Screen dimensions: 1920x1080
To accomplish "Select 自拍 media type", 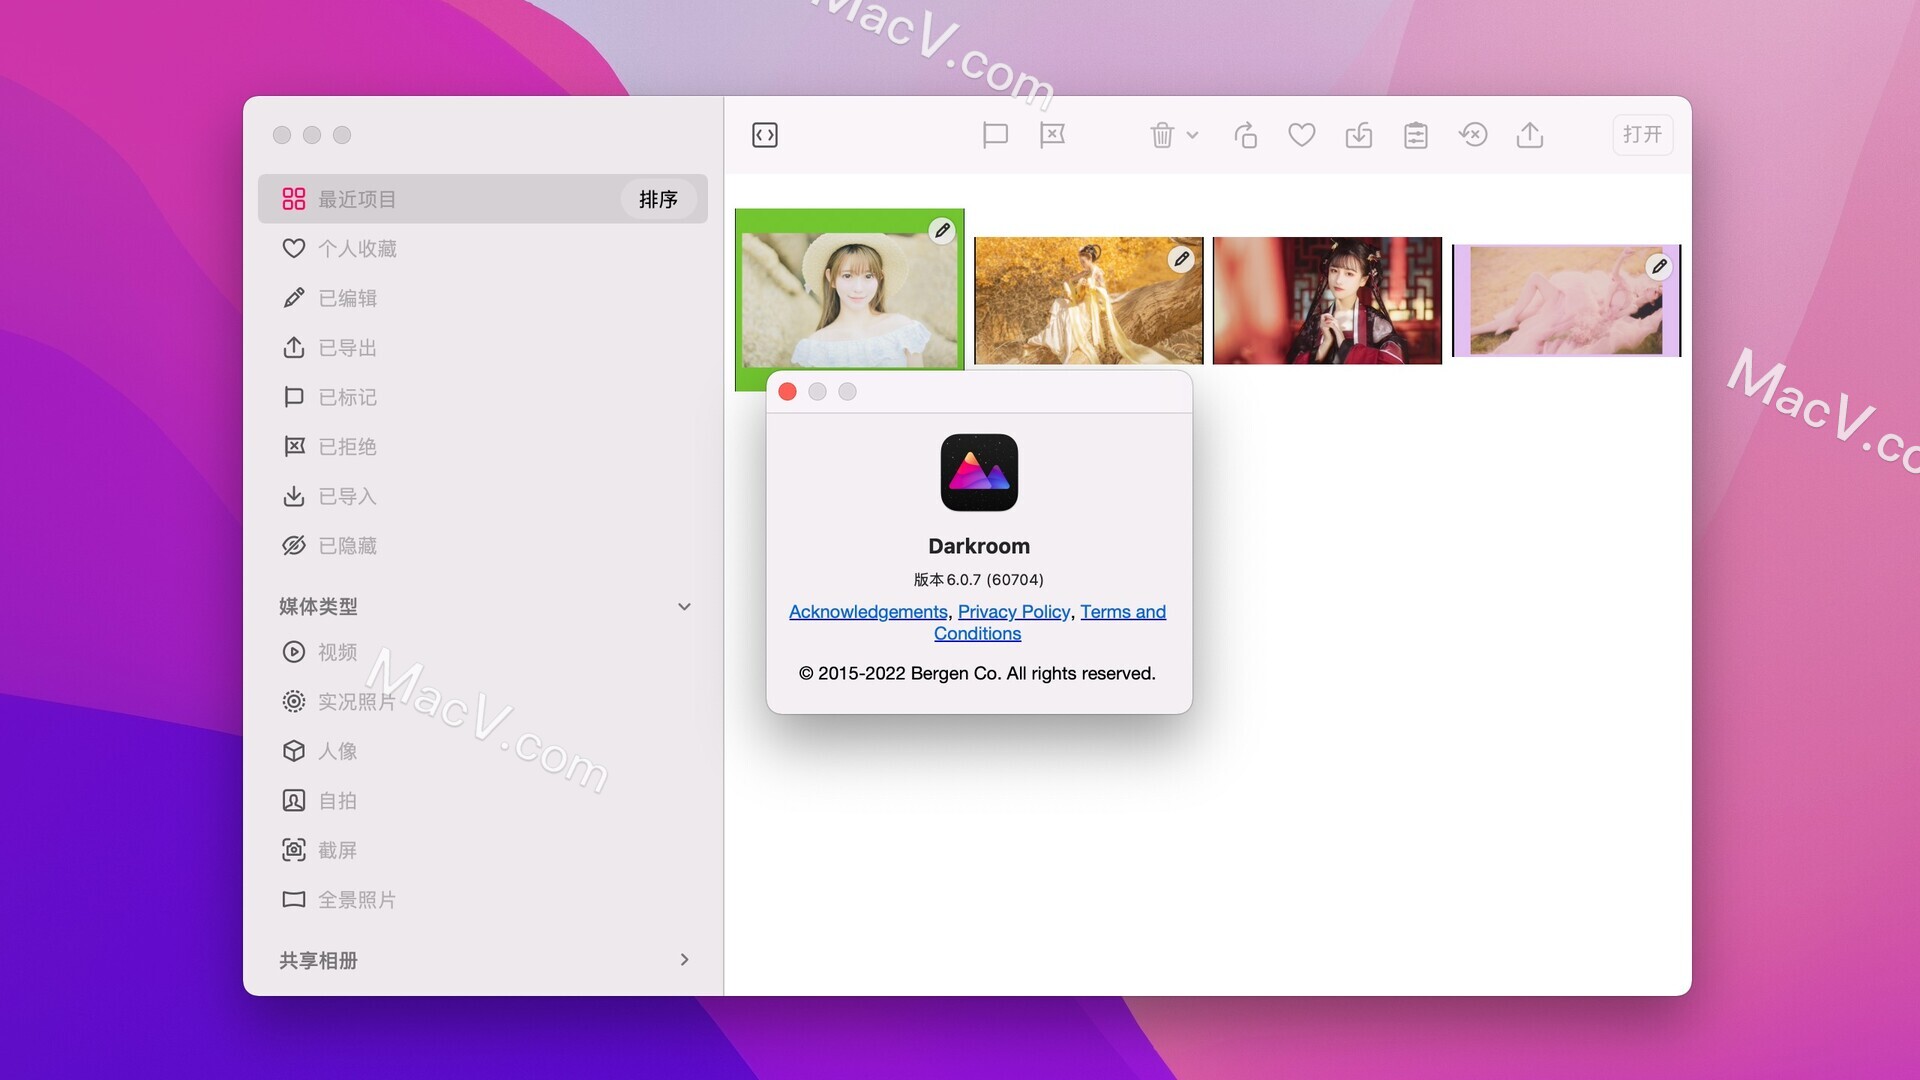I will click(x=483, y=801).
